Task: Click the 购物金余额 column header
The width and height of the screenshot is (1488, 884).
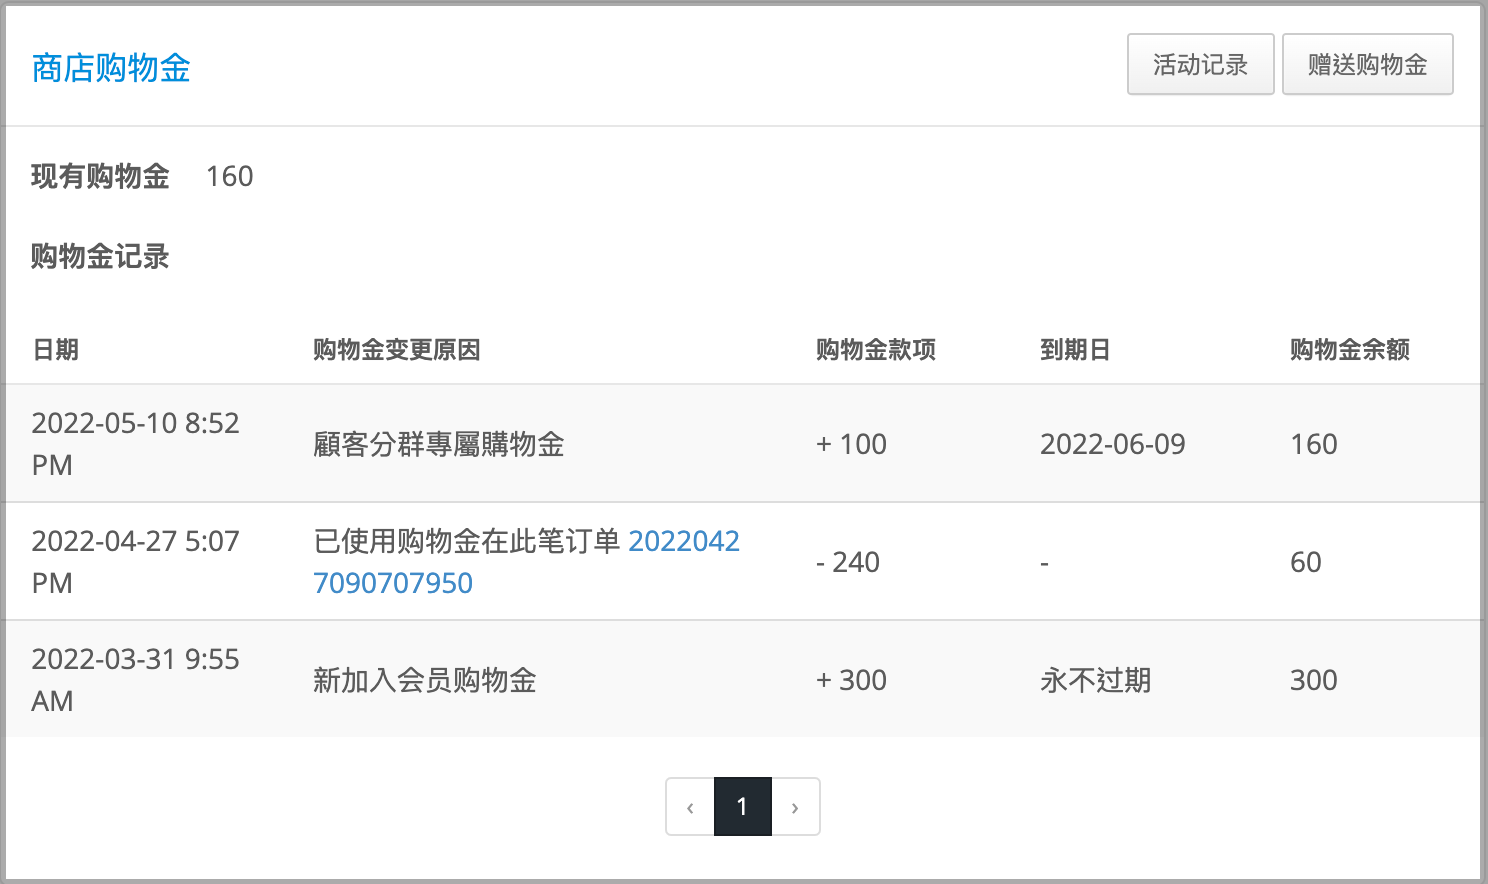Action: coord(1350,349)
